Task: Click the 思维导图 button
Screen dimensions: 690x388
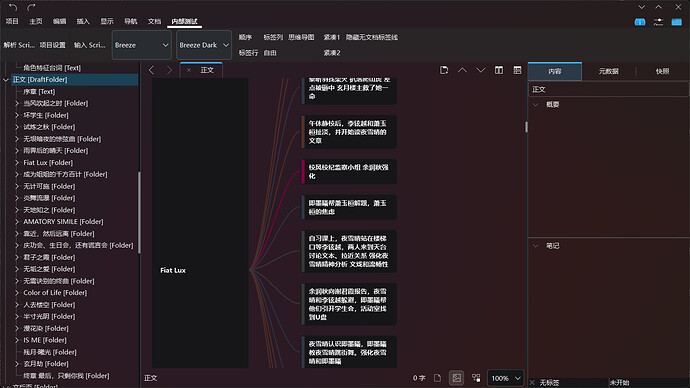Action: [x=301, y=37]
